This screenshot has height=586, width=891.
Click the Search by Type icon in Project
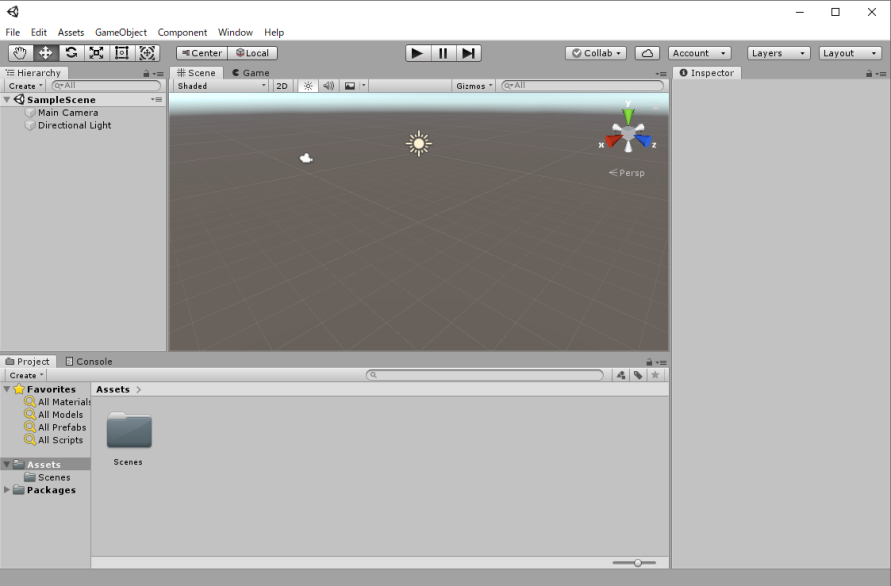coord(621,375)
